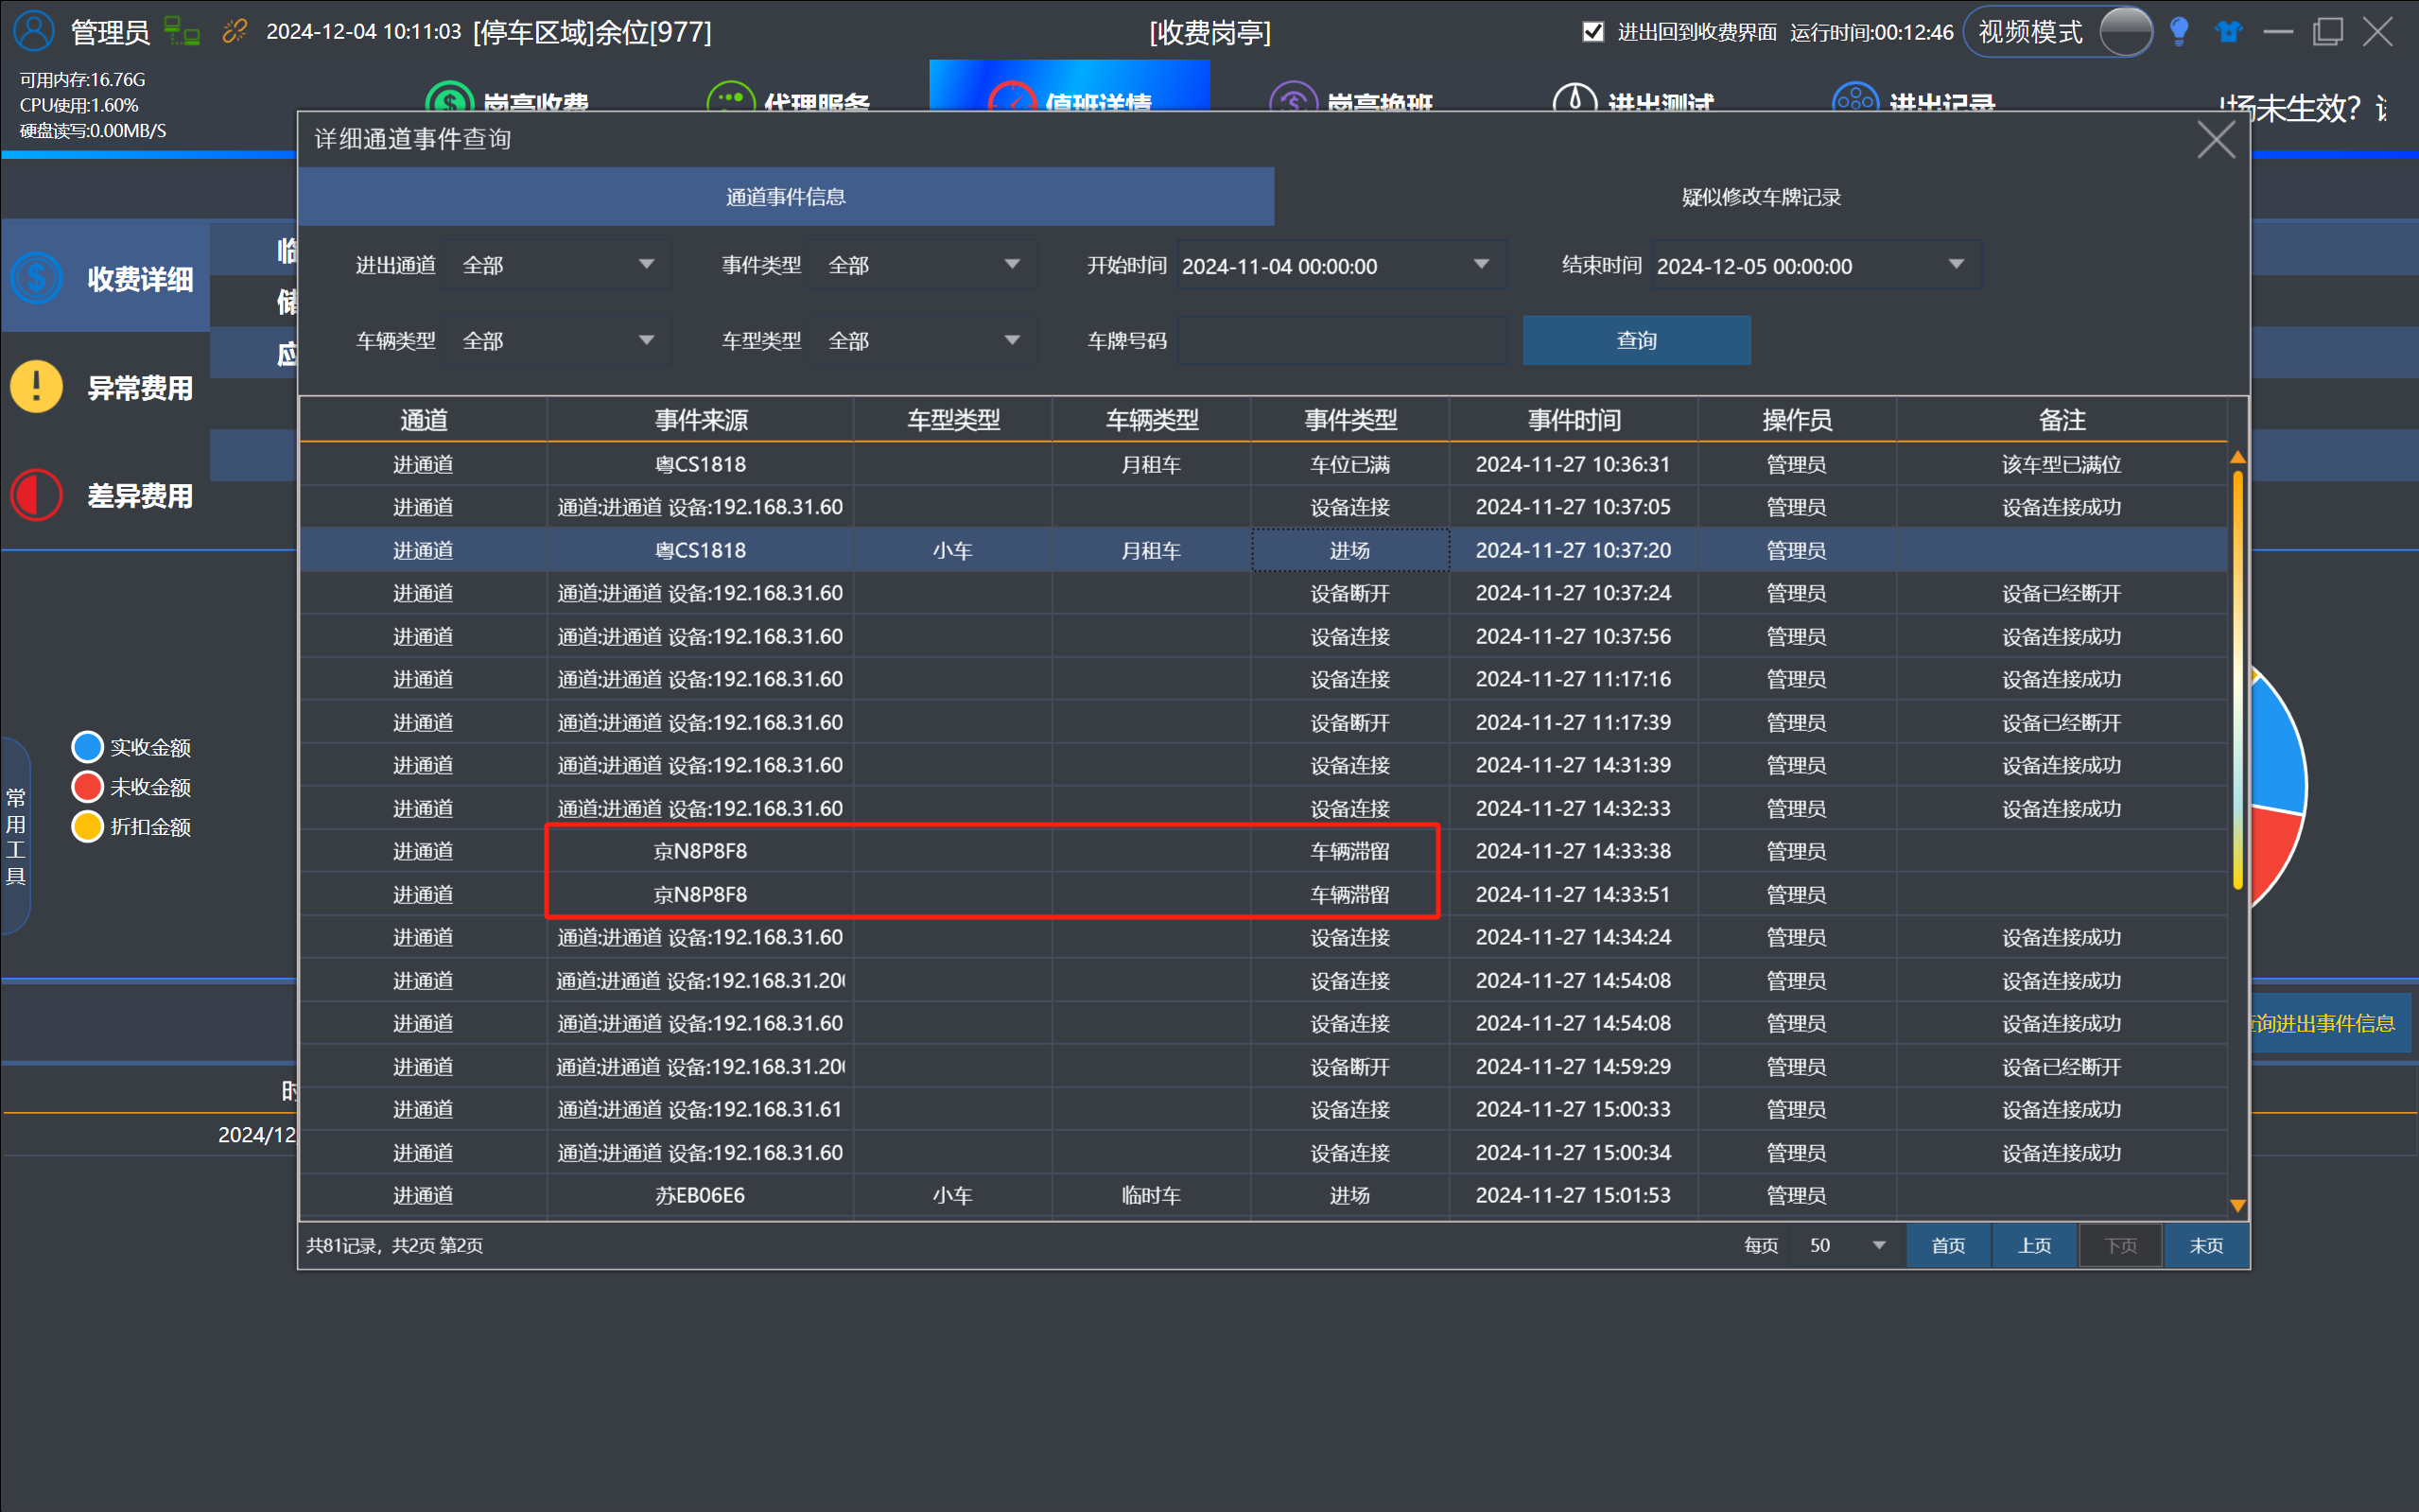Toggle 进出回到收费界面 checkbox
This screenshot has height=1512, width=2419.
click(1593, 32)
